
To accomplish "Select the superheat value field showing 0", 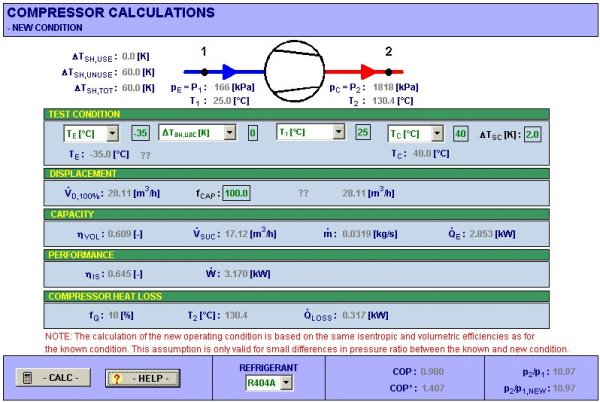I will coord(253,133).
